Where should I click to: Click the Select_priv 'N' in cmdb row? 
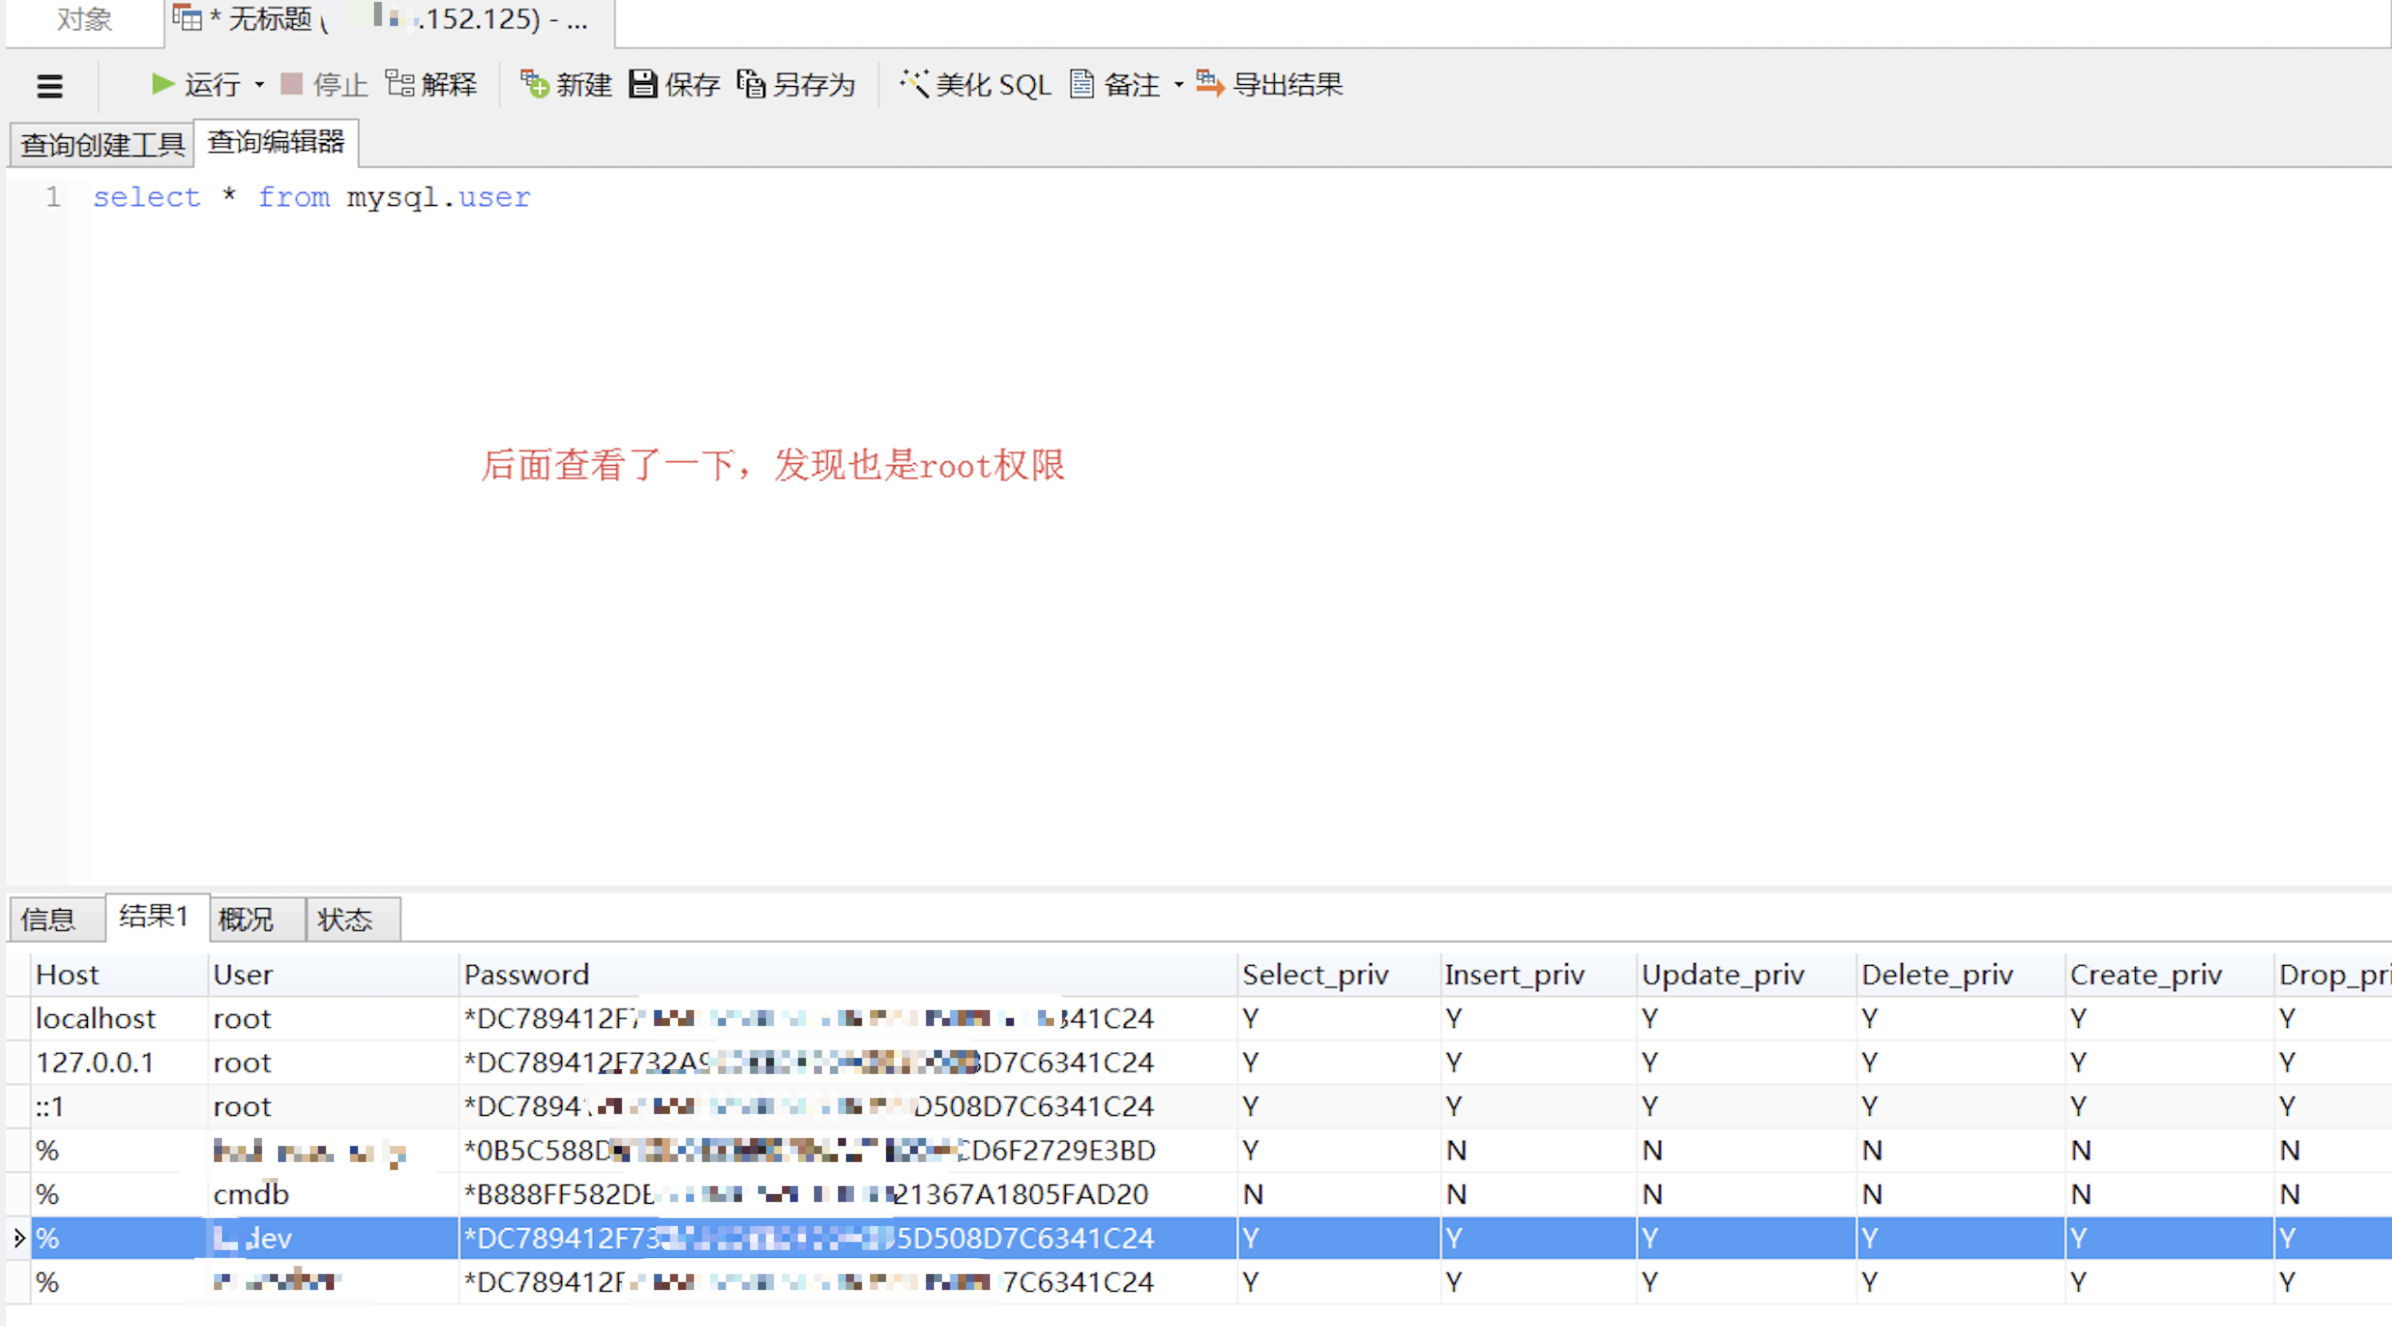pyautogui.click(x=1339, y=1194)
